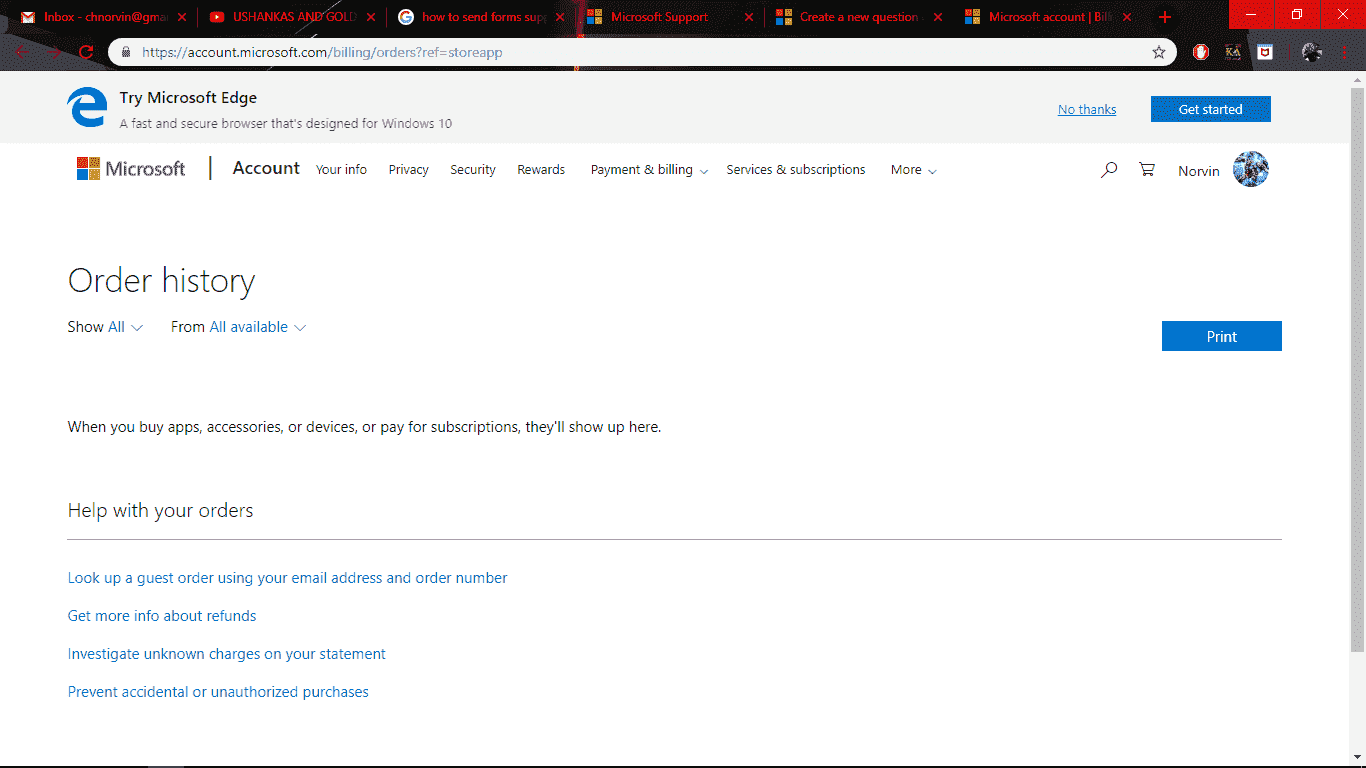Screen dimensions: 1366x768
Task: Open a new tab with plus icon
Action: (1165, 17)
